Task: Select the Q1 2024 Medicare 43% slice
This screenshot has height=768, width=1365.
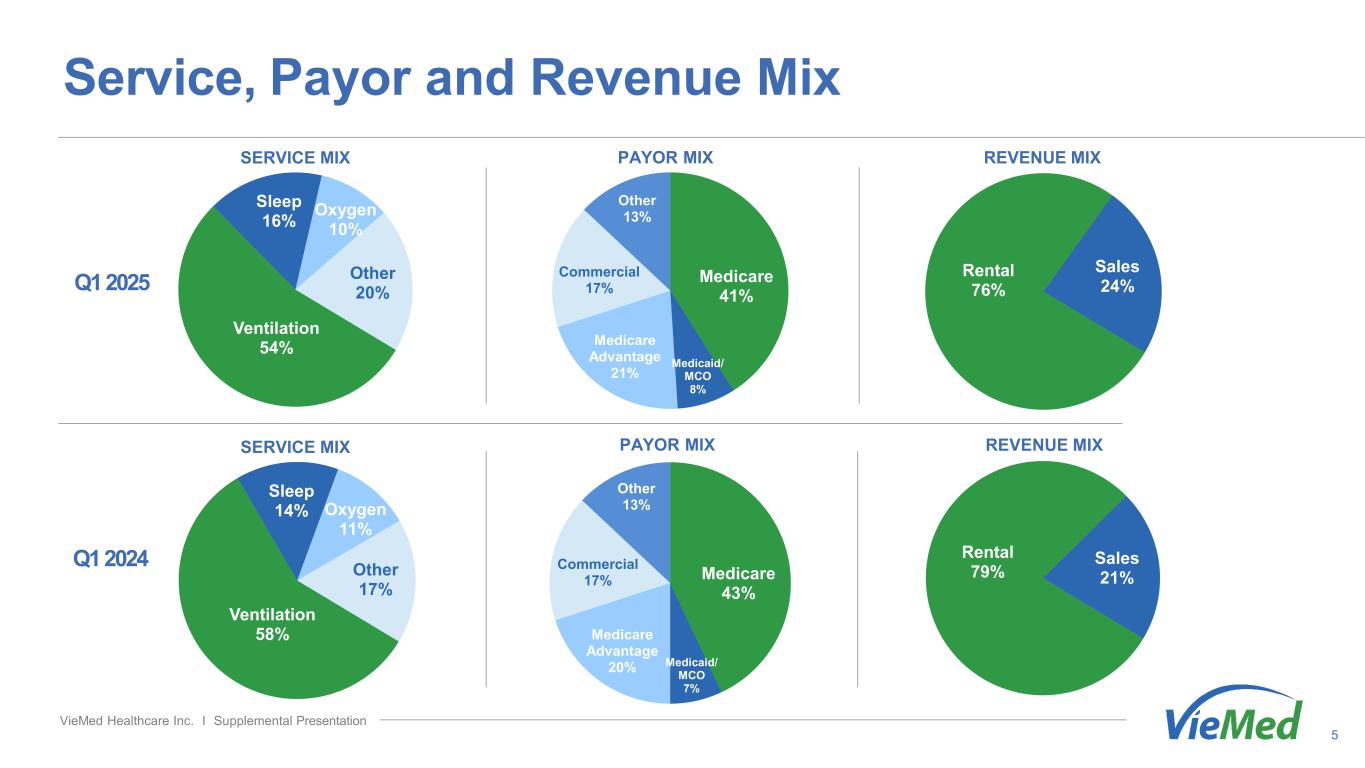Action: point(738,582)
